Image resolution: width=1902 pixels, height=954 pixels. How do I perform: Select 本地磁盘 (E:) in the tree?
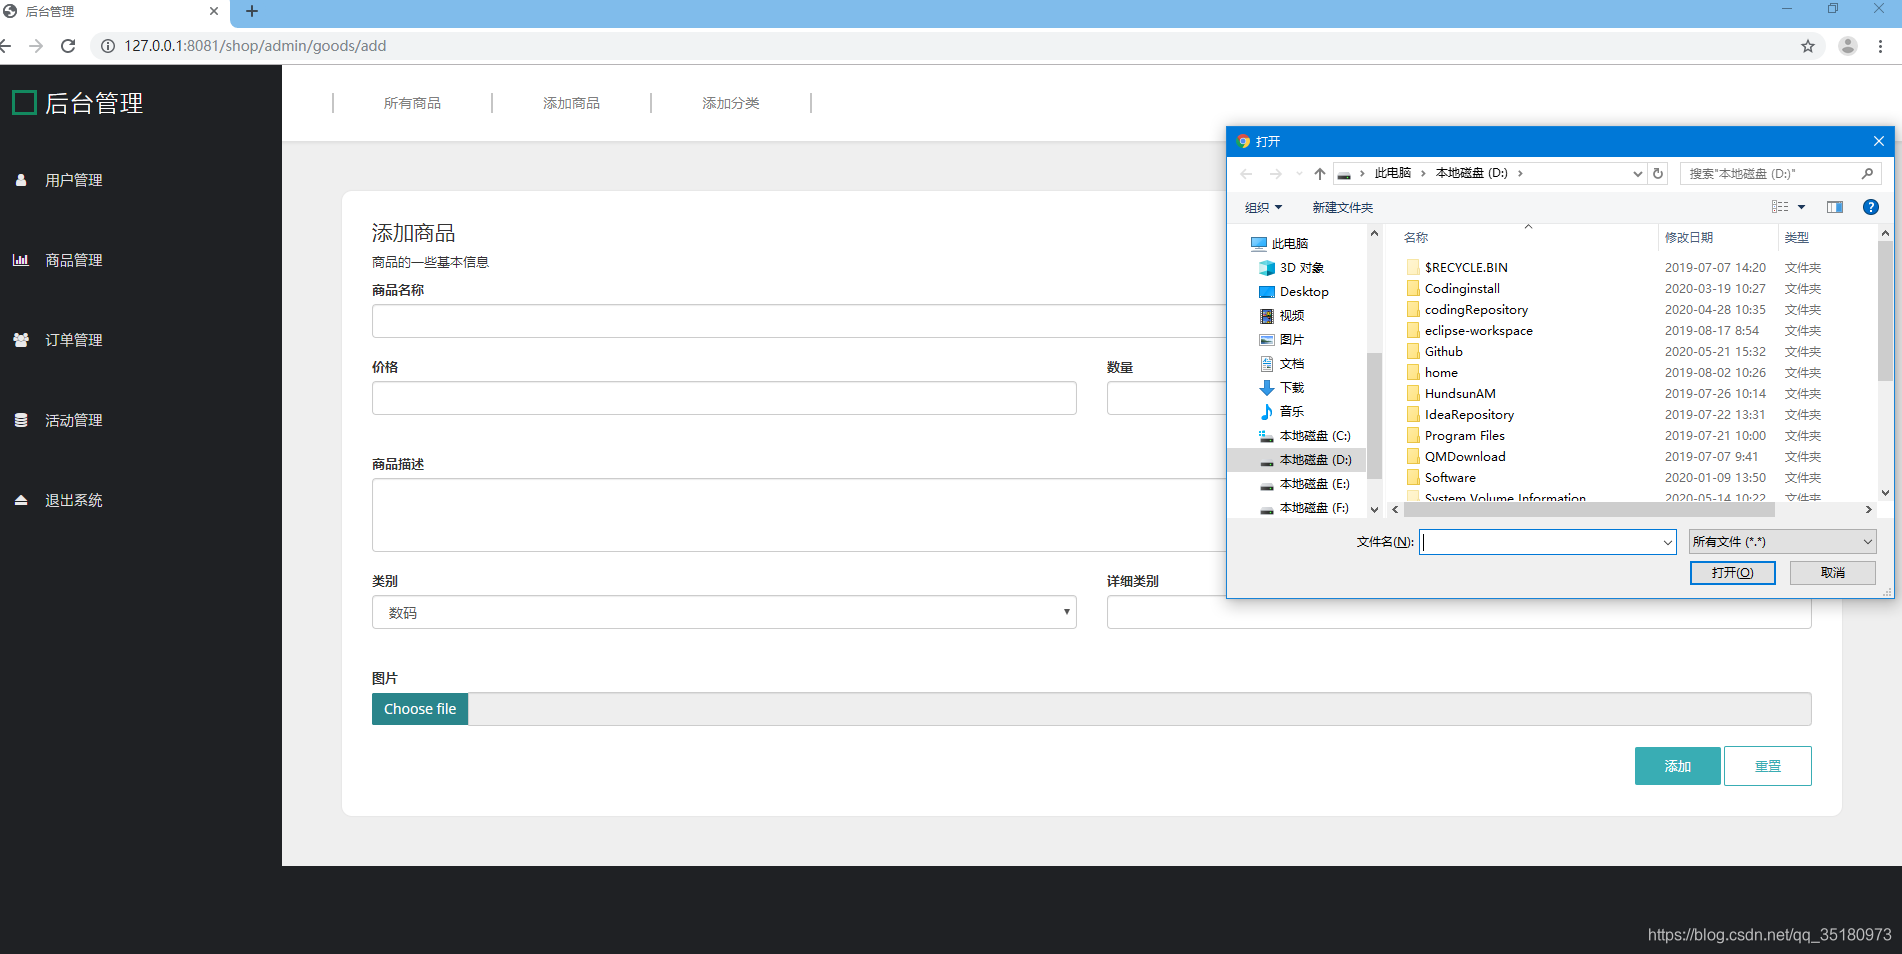tap(1314, 484)
